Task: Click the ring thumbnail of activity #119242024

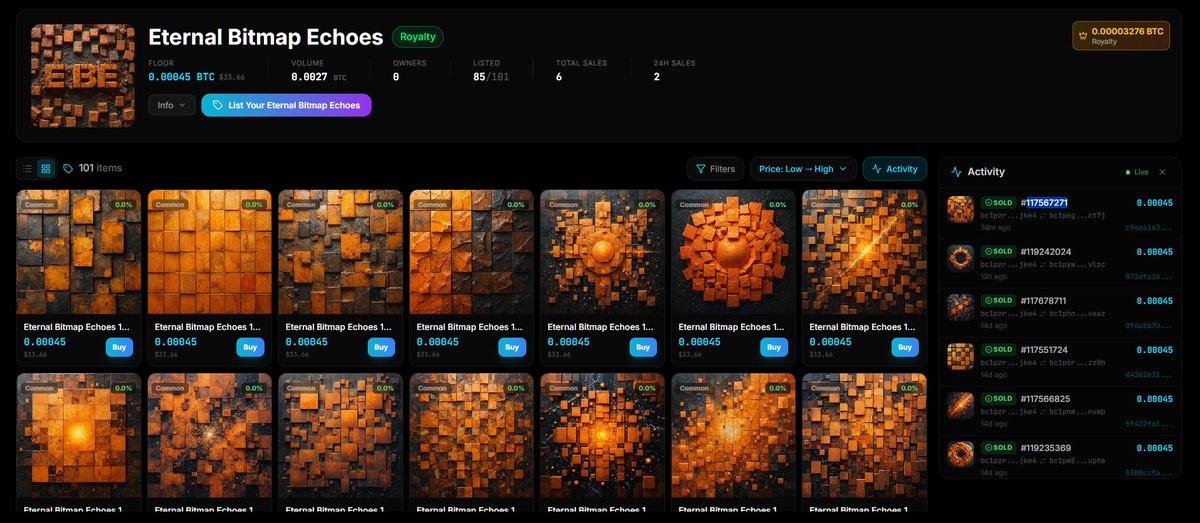Action: coord(960,257)
